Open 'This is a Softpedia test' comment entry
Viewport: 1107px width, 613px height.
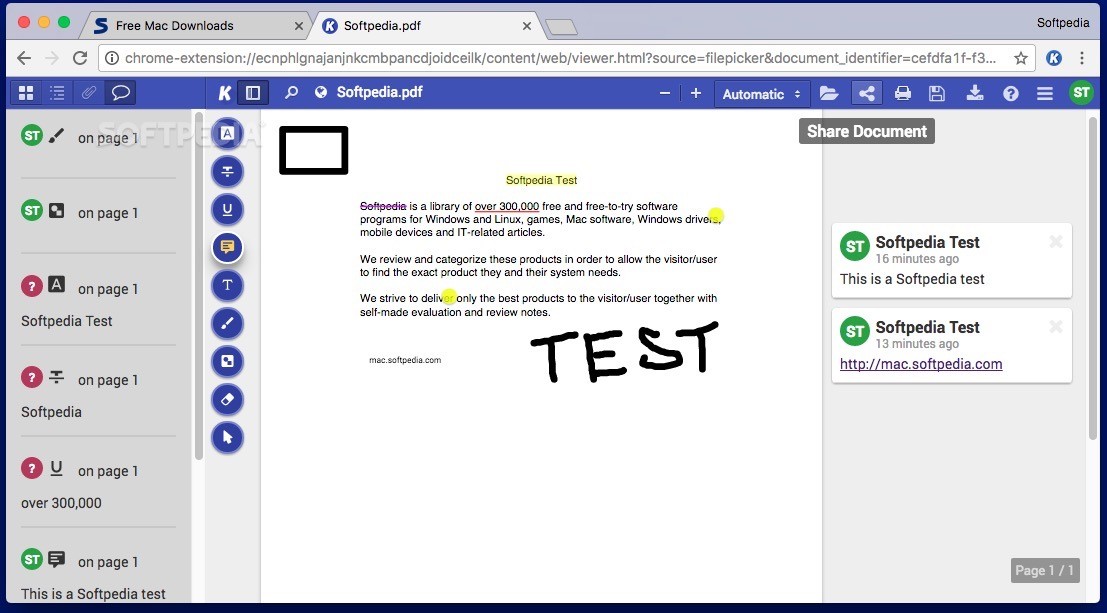[x=98, y=576]
